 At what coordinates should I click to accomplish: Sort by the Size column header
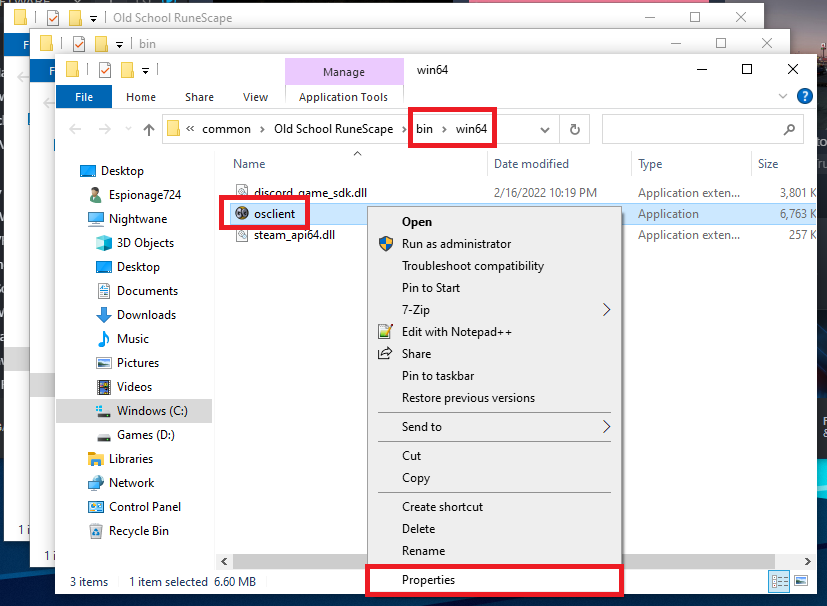768,164
